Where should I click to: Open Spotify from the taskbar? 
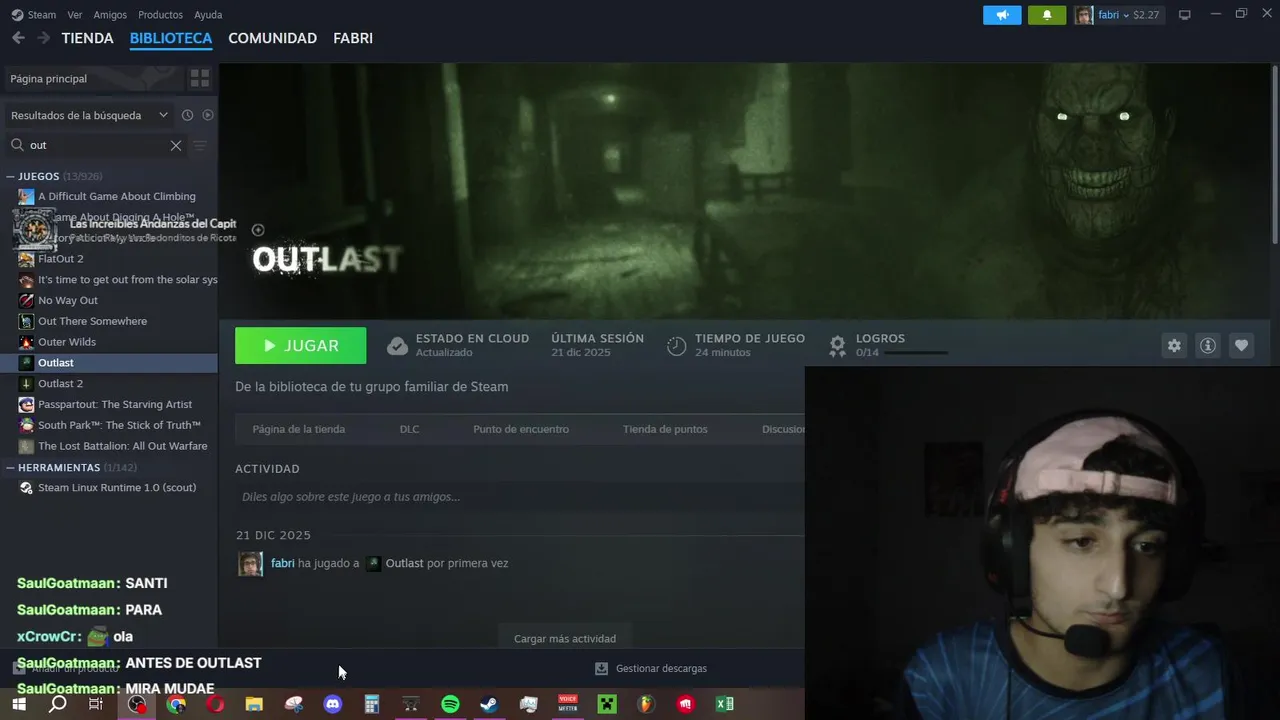point(450,704)
